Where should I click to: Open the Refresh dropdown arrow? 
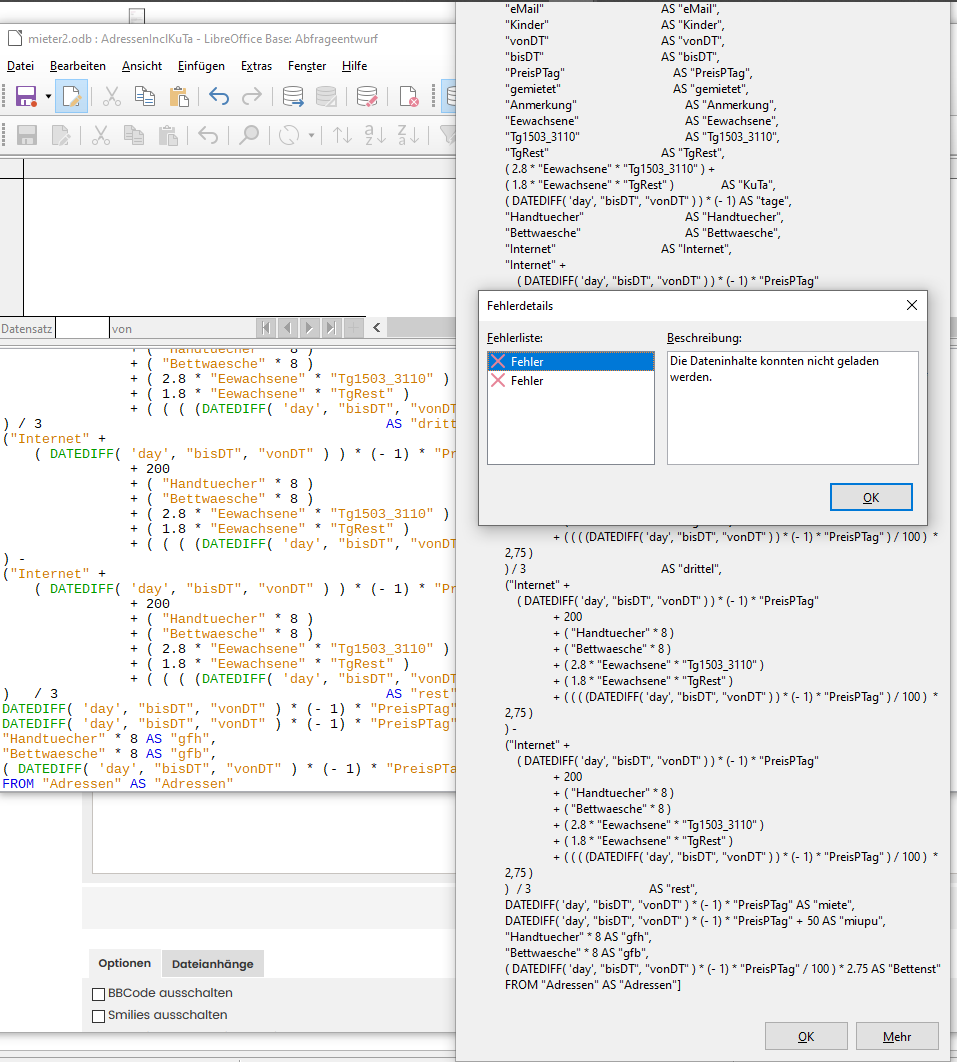(312, 135)
